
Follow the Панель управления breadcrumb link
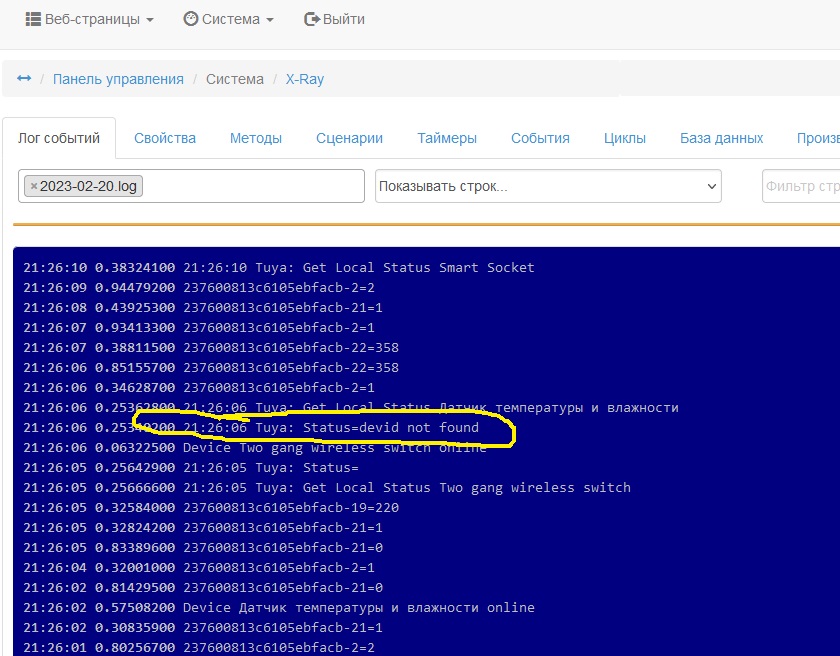click(x=118, y=79)
